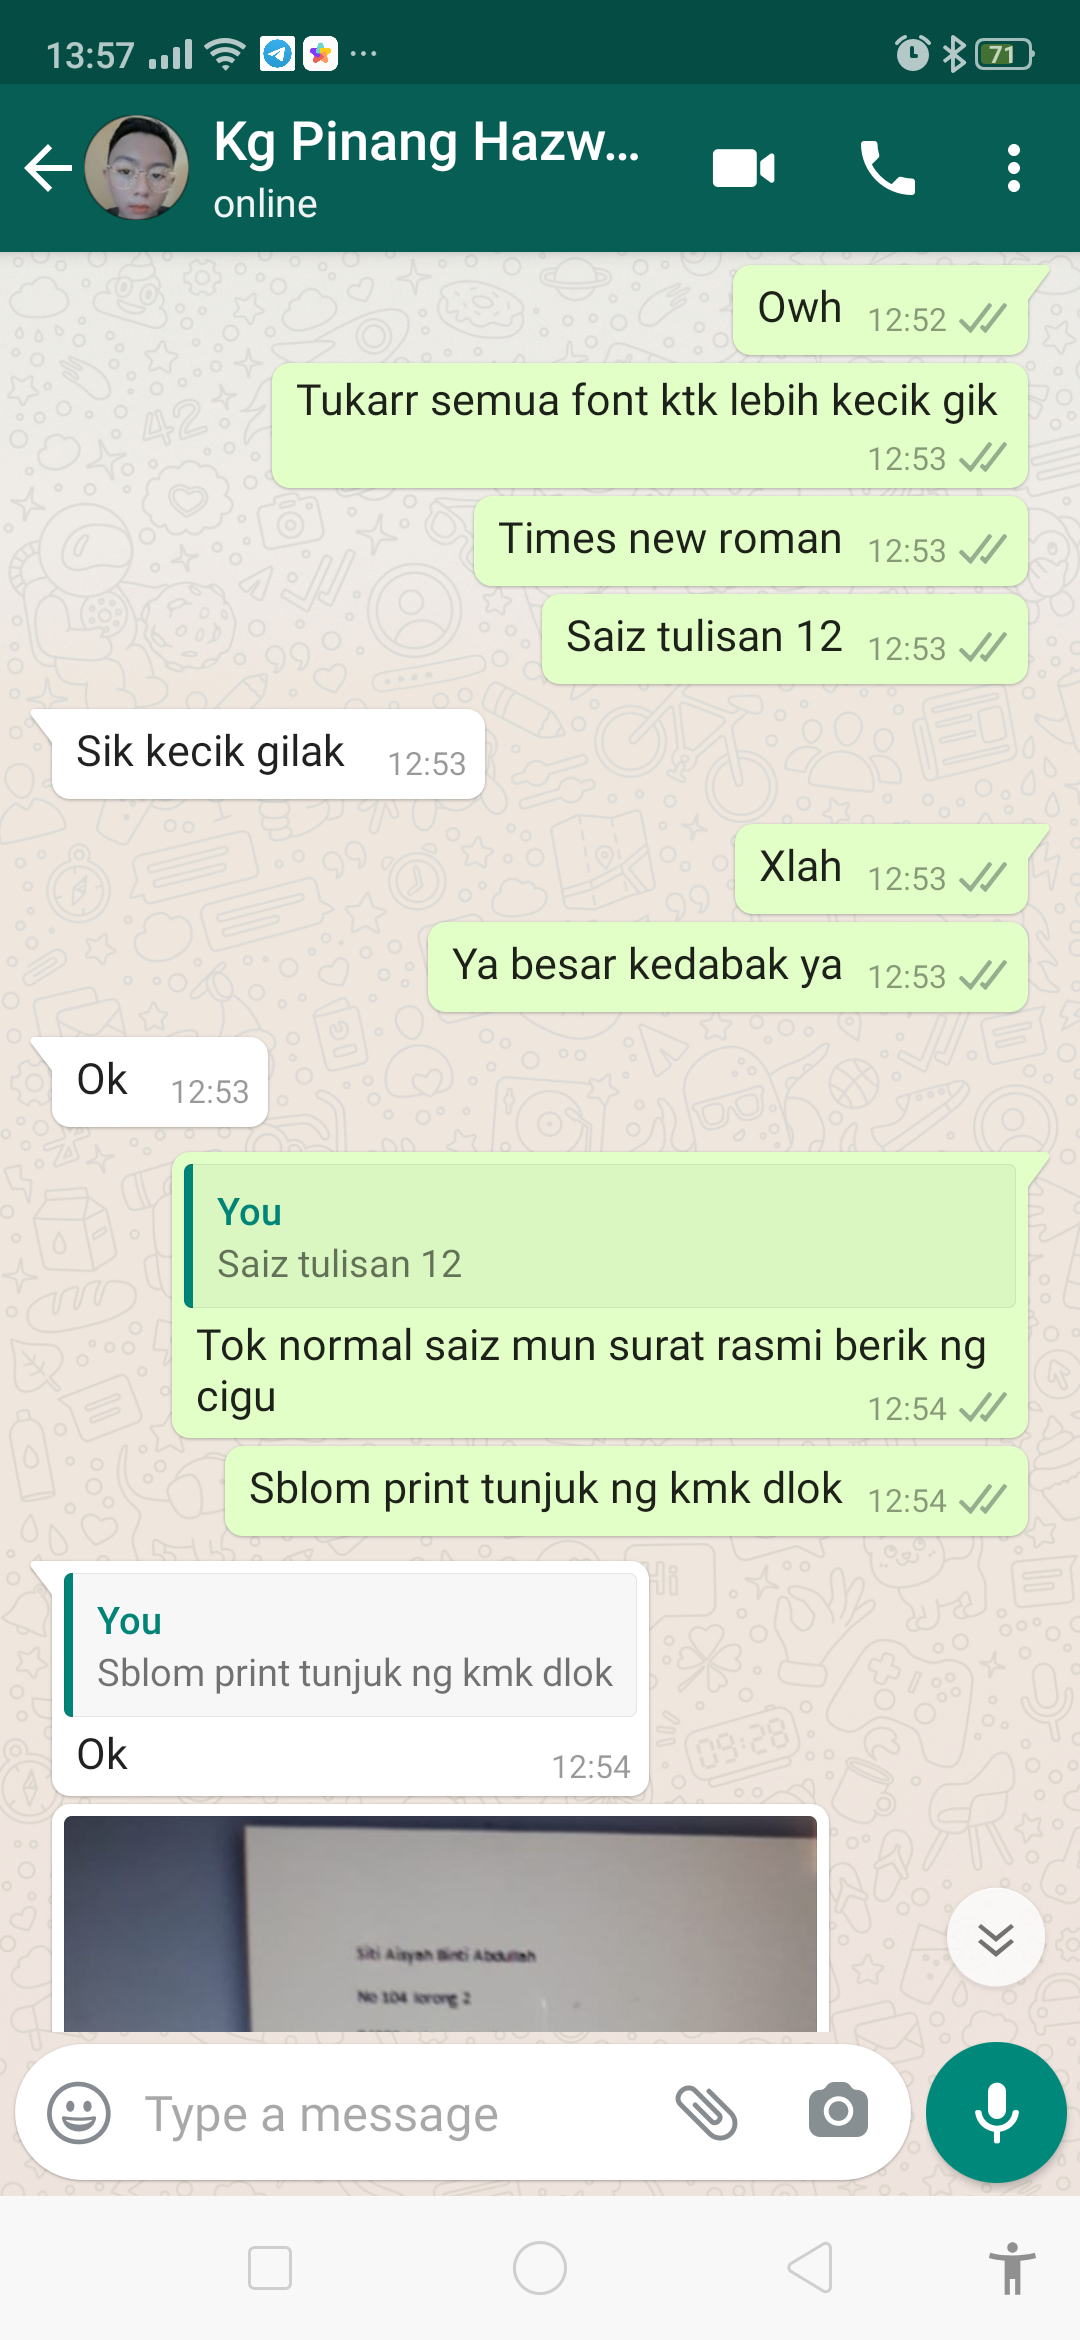Tap the quoted 'Saiz tulisan 12' reply
1080x2340 pixels.
[x=600, y=1236]
